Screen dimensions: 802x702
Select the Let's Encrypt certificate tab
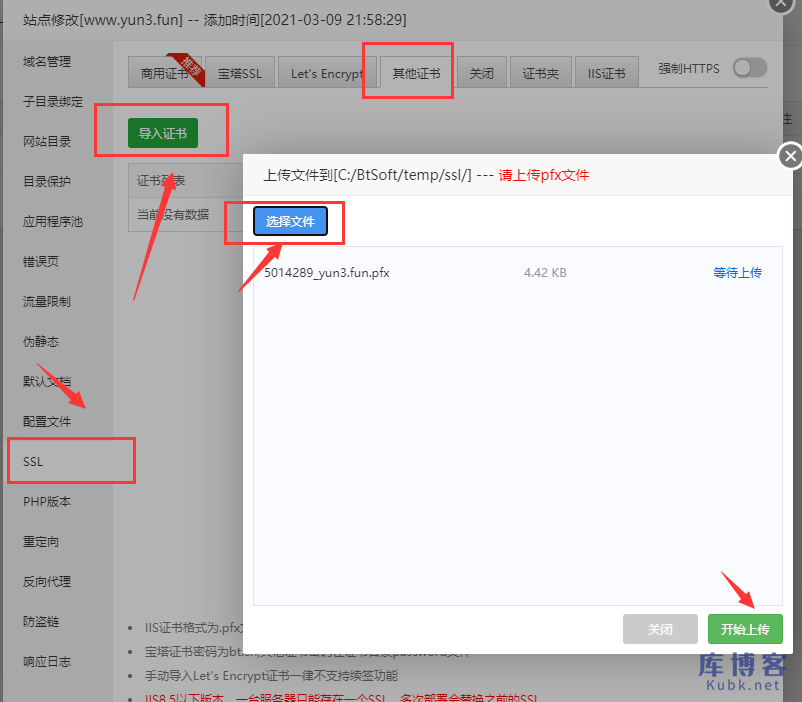327,71
